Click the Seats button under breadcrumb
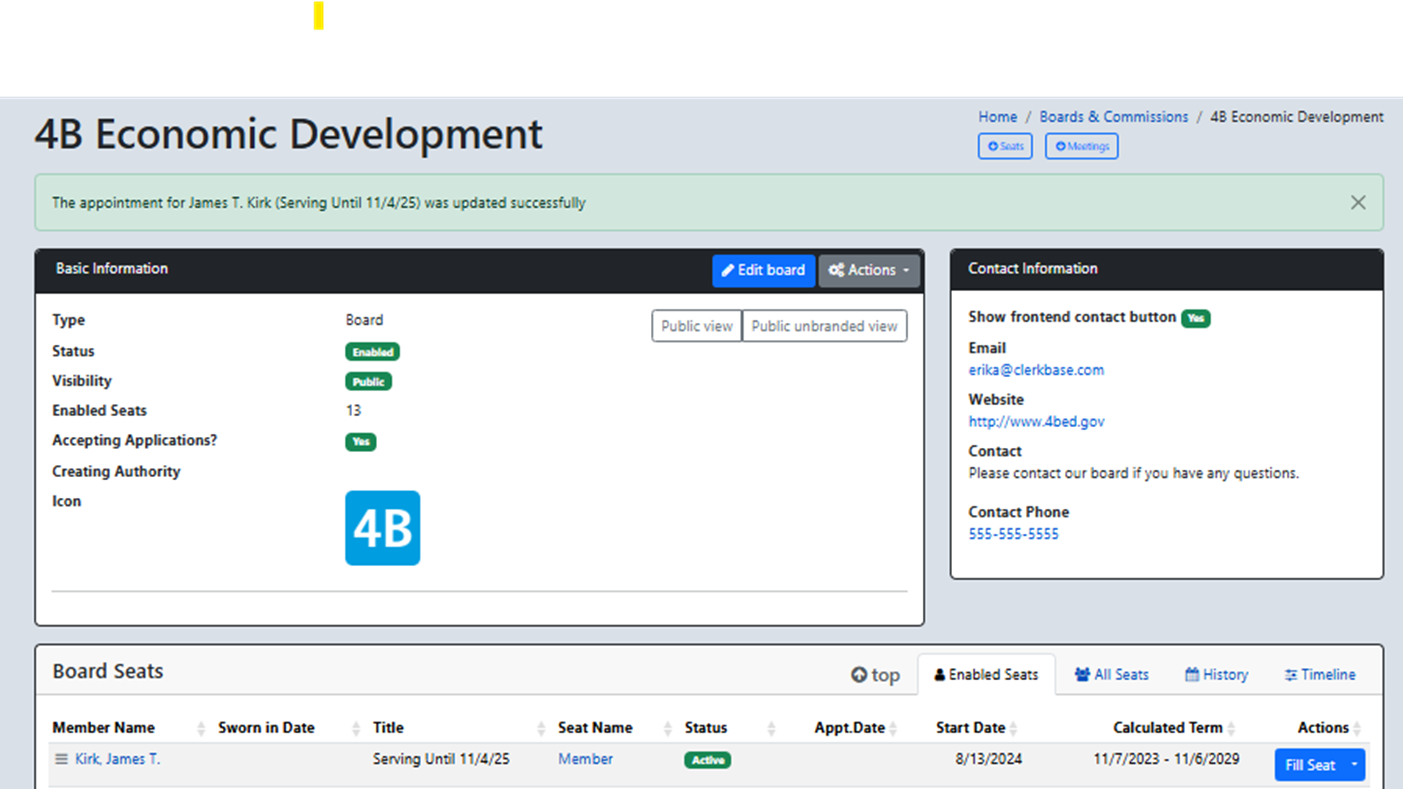 pos(1005,146)
